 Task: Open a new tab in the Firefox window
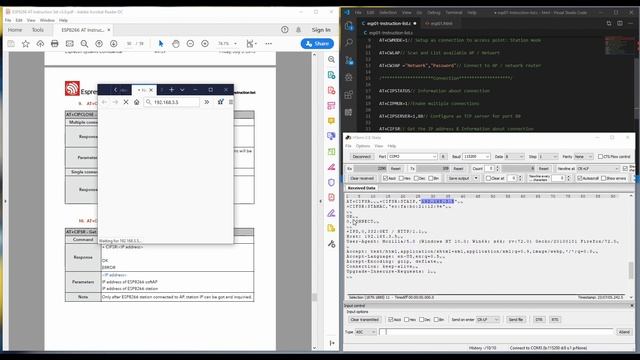coord(171,89)
